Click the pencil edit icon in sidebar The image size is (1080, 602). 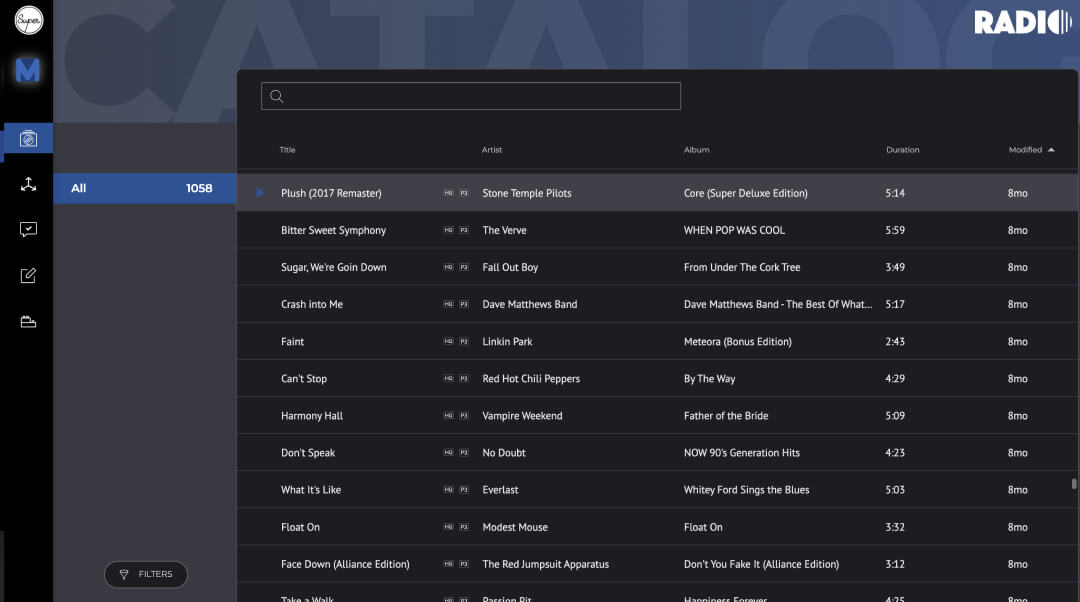point(28,276)
